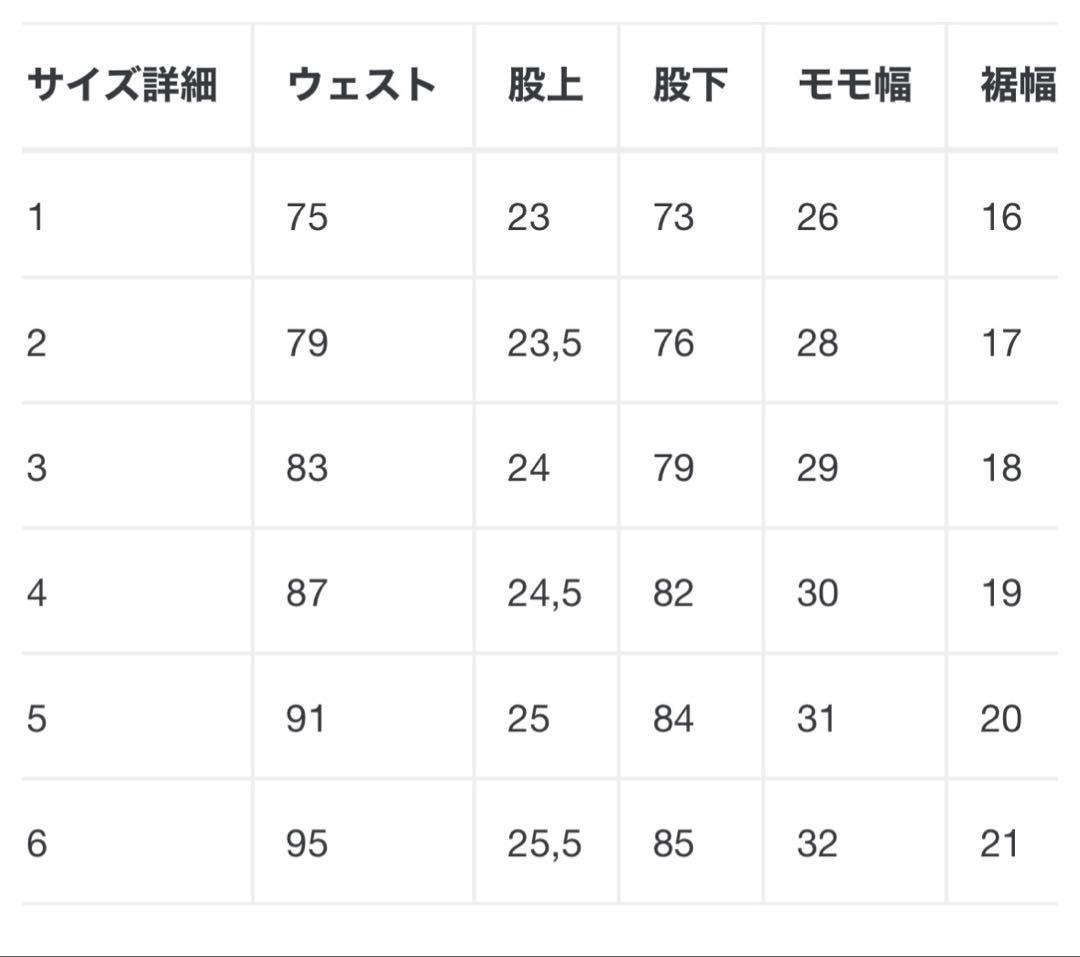Click 股下 value 85 in size 6 row
Viewport: 1080px width, 957px height.
point(673,844)
